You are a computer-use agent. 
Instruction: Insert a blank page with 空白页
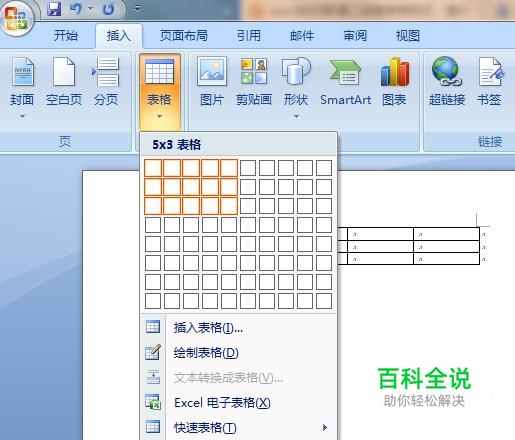(x=64, y=82)
